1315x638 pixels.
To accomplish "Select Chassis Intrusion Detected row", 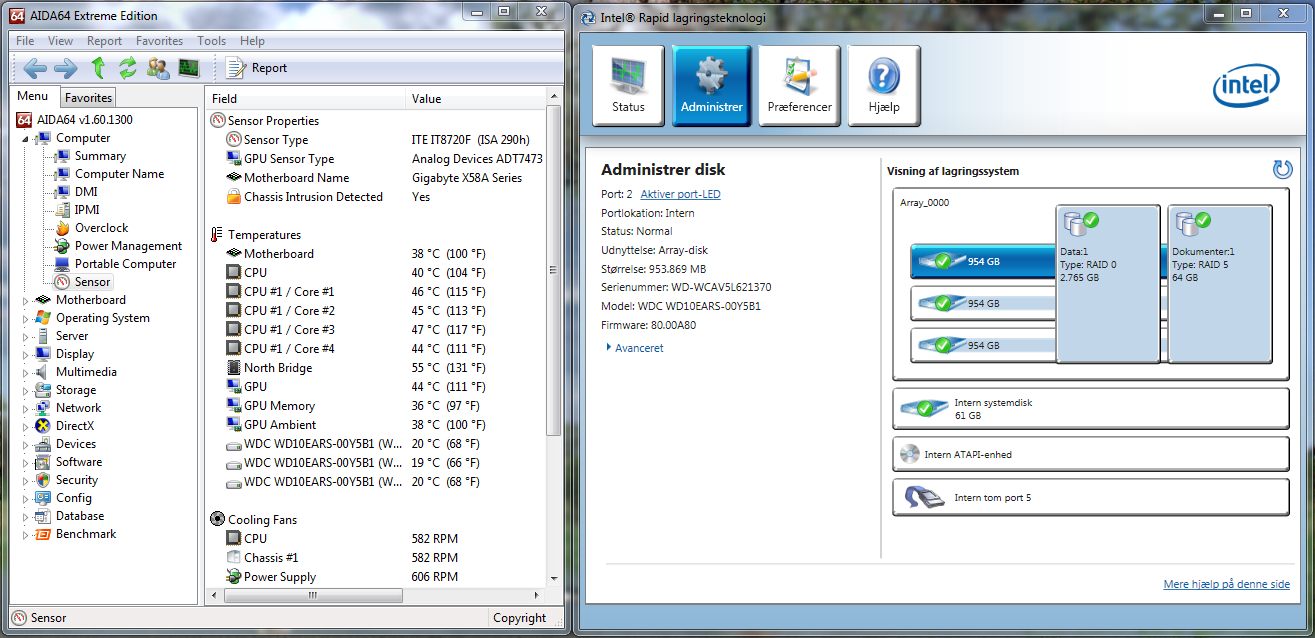I will 376,197.
